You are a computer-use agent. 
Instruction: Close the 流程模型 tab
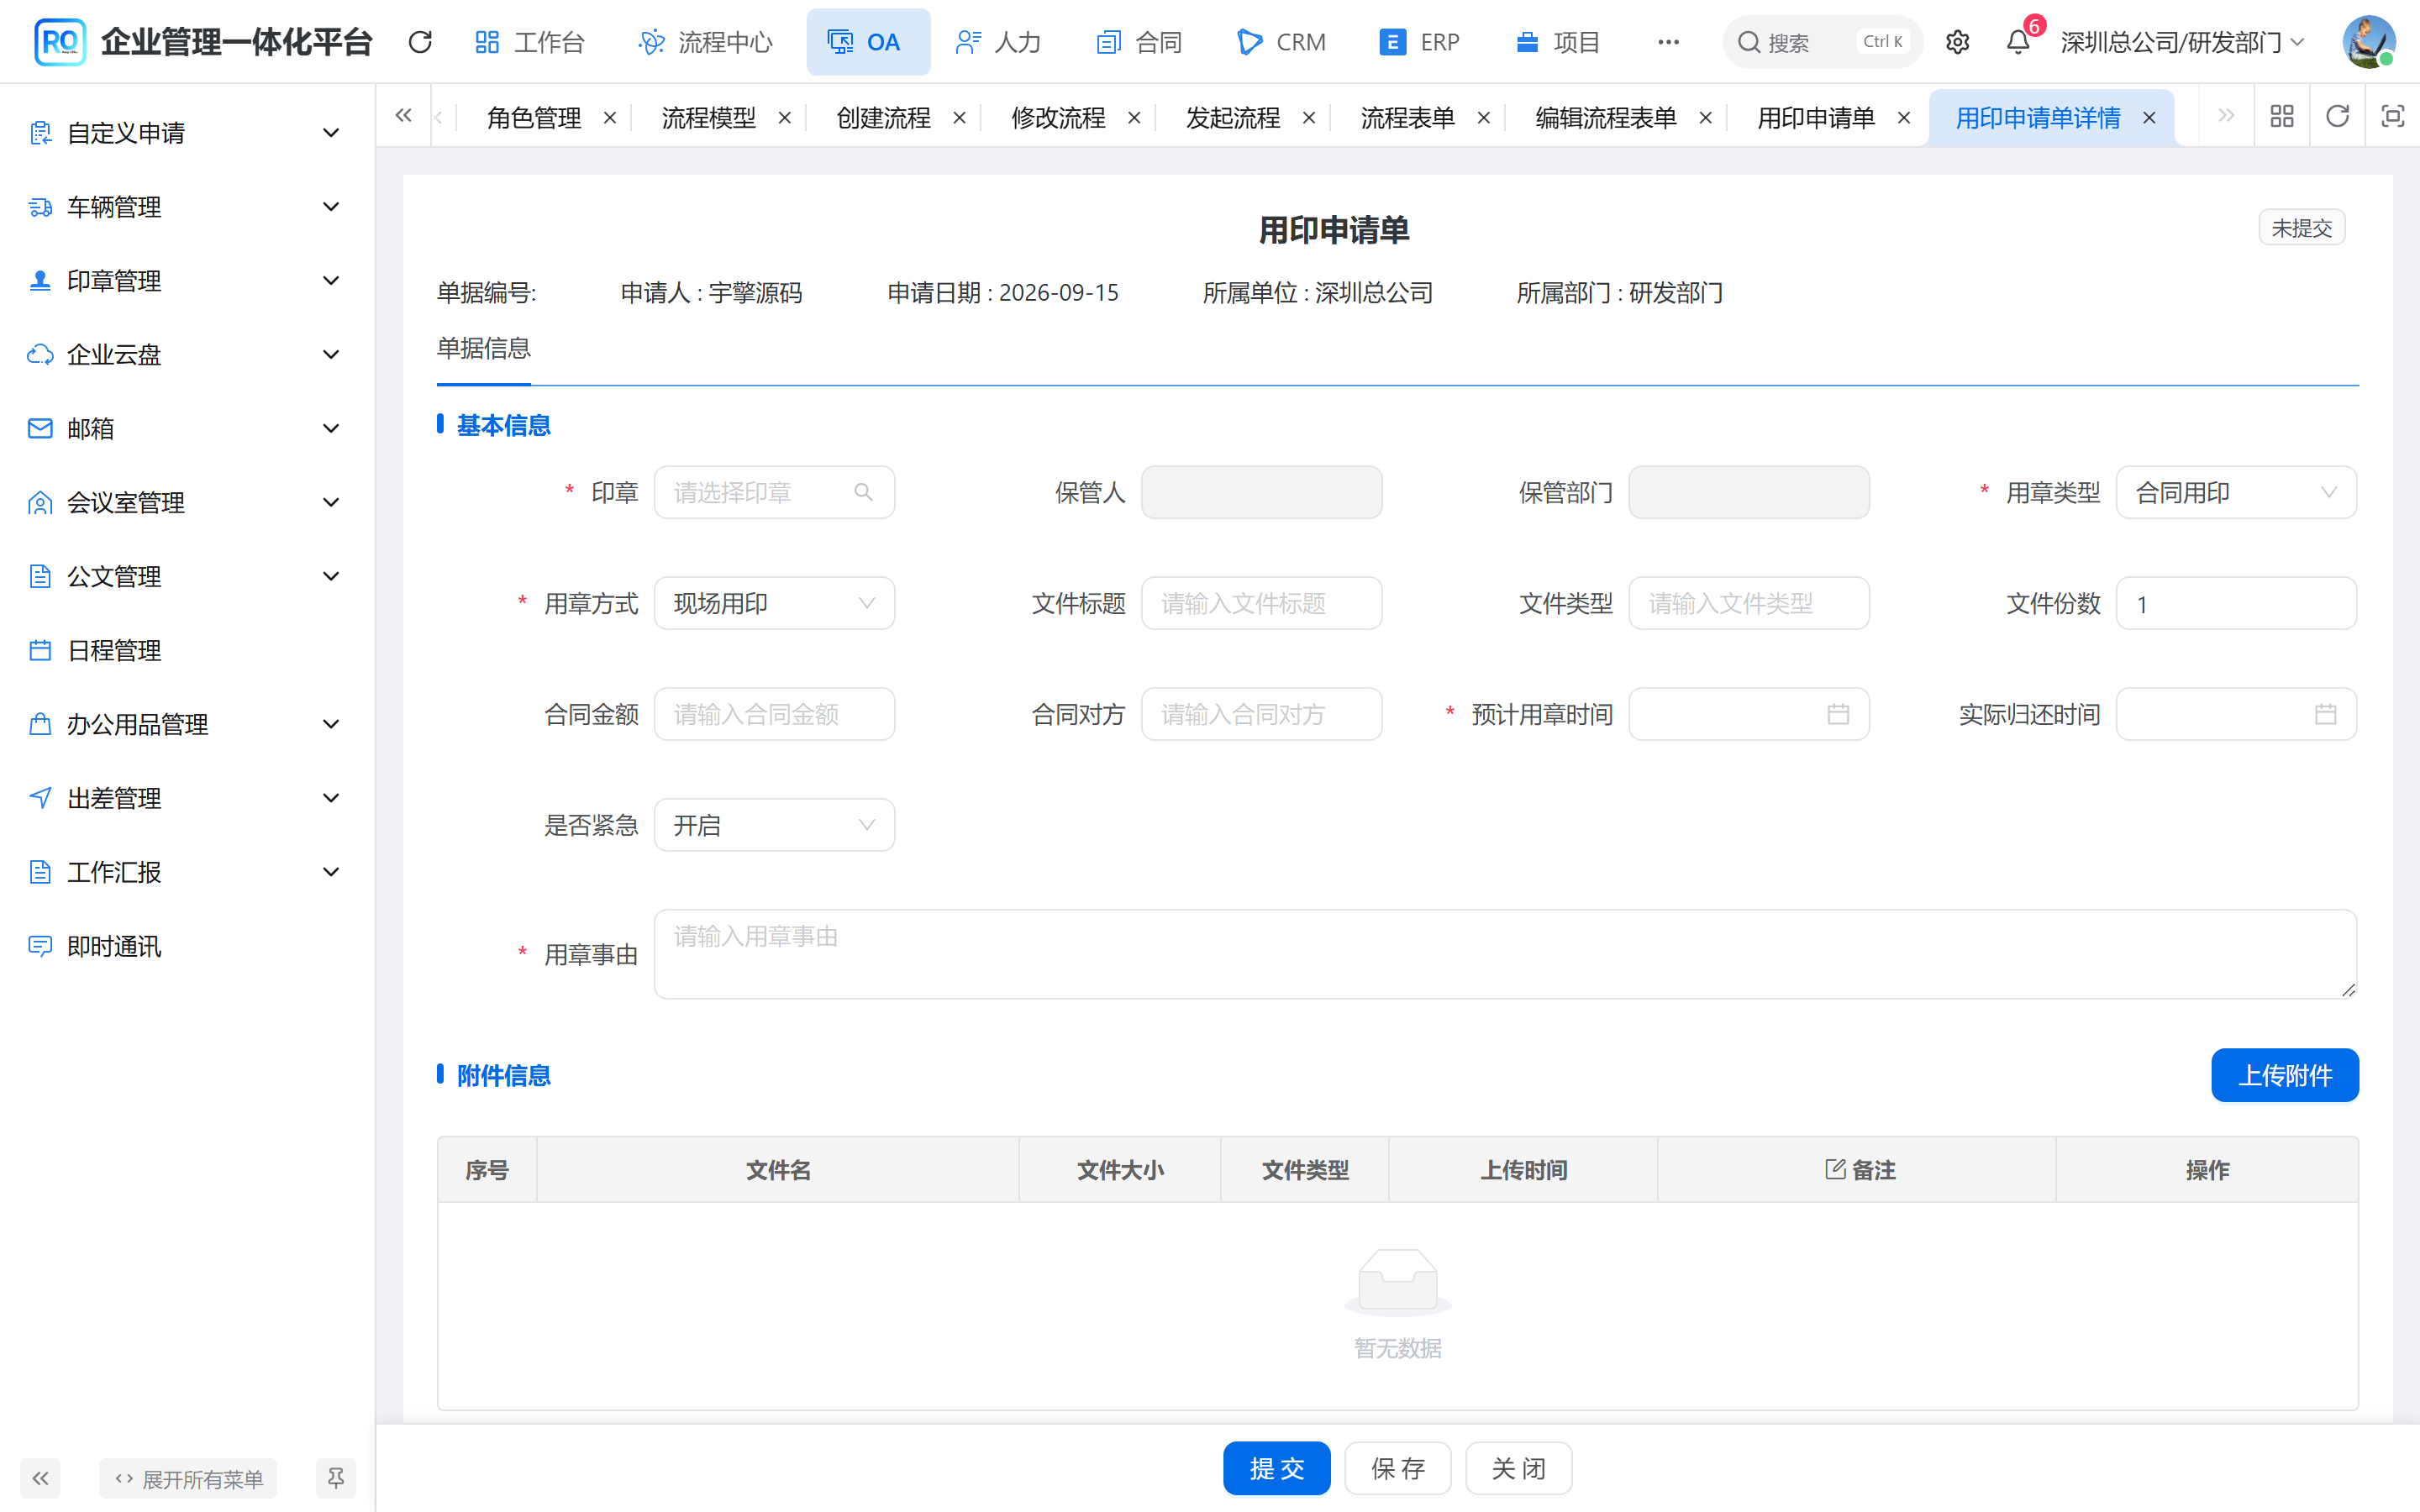(785, 118)
